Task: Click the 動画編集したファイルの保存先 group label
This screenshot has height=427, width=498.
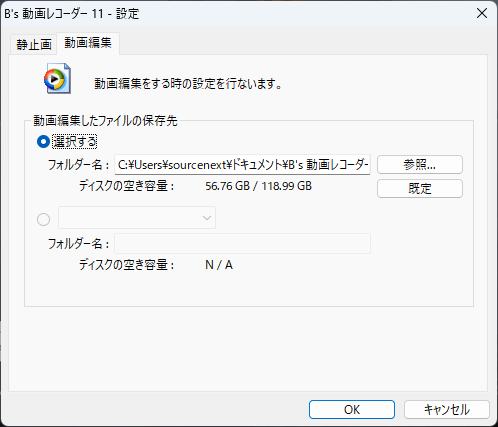Action: [105, 121]
